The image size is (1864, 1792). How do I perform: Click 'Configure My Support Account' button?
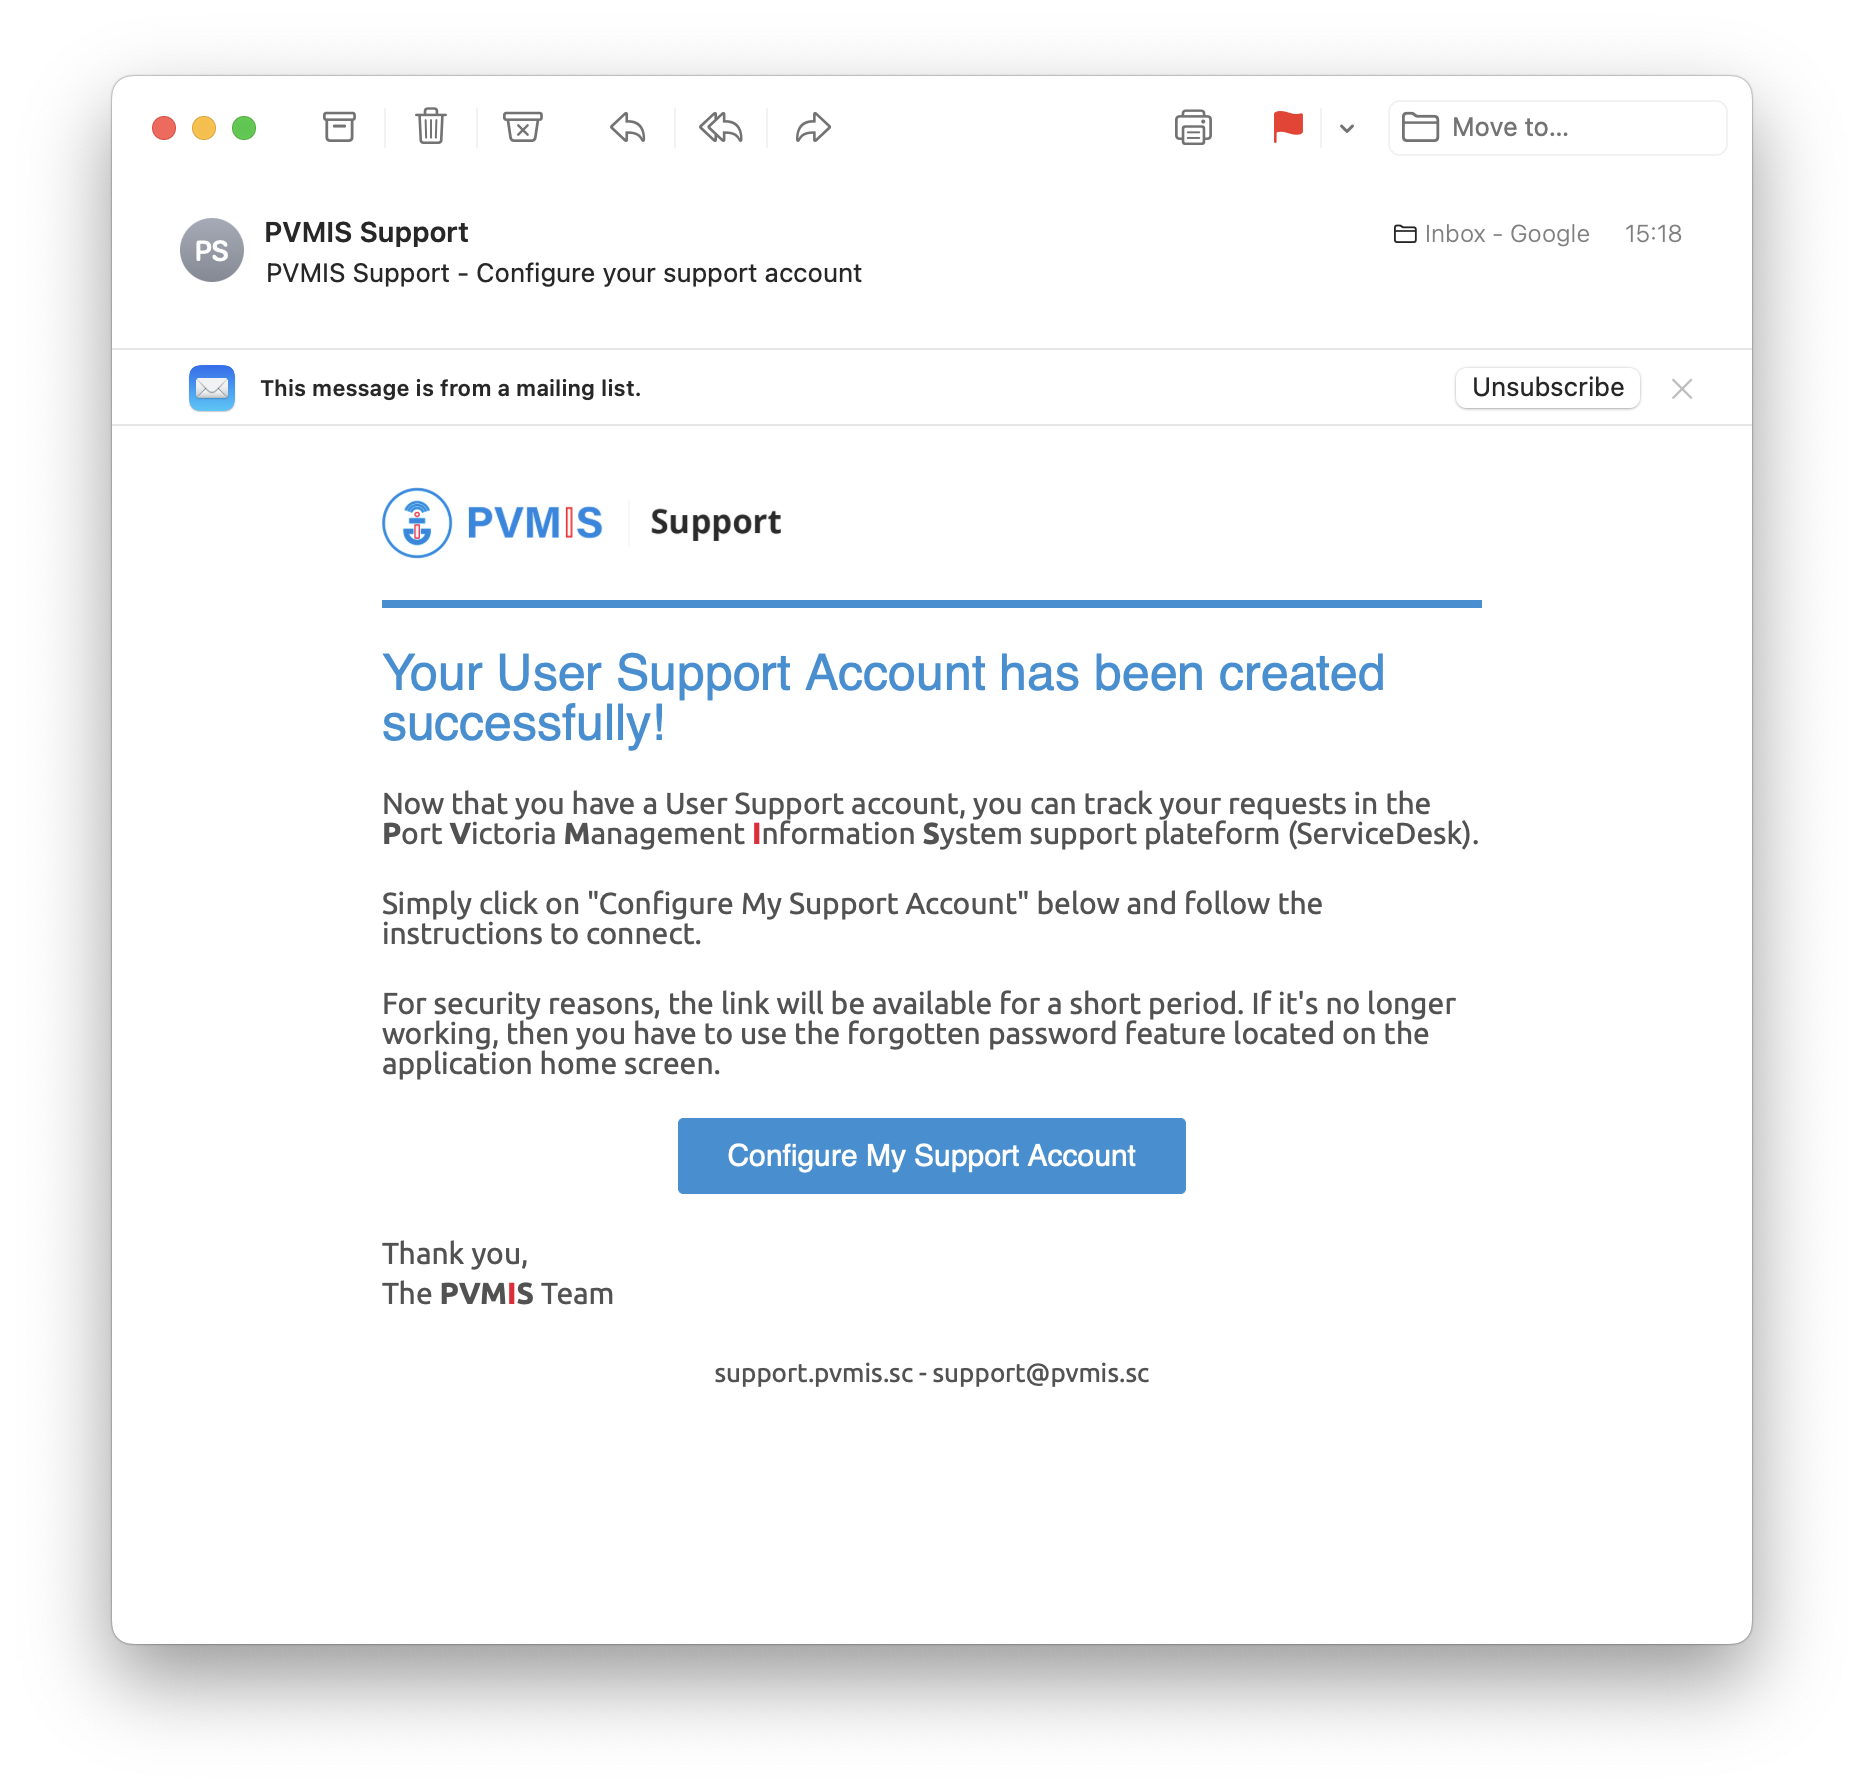931,1155
